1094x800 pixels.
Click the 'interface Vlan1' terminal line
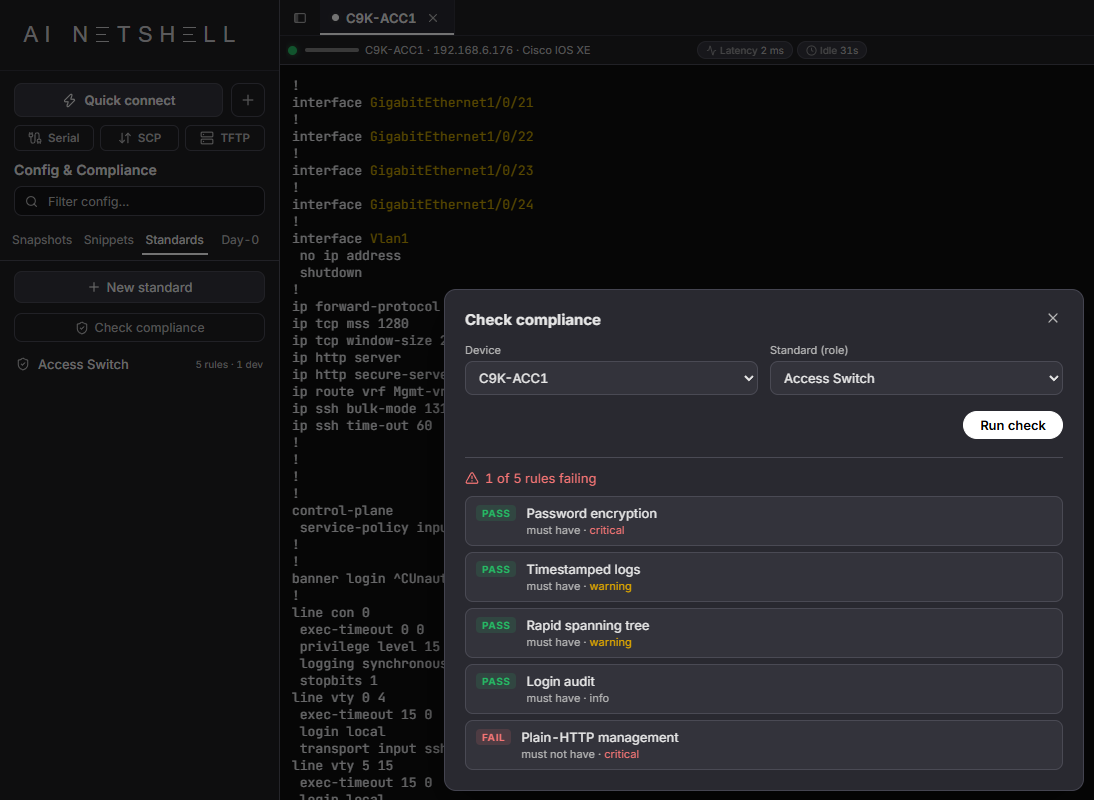coord(350,239)
